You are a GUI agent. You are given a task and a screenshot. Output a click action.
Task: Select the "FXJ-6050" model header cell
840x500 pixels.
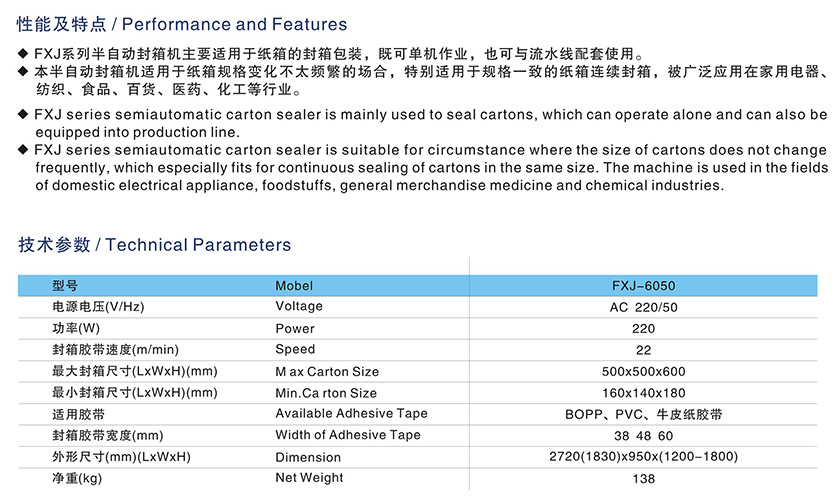click(643, 285)
